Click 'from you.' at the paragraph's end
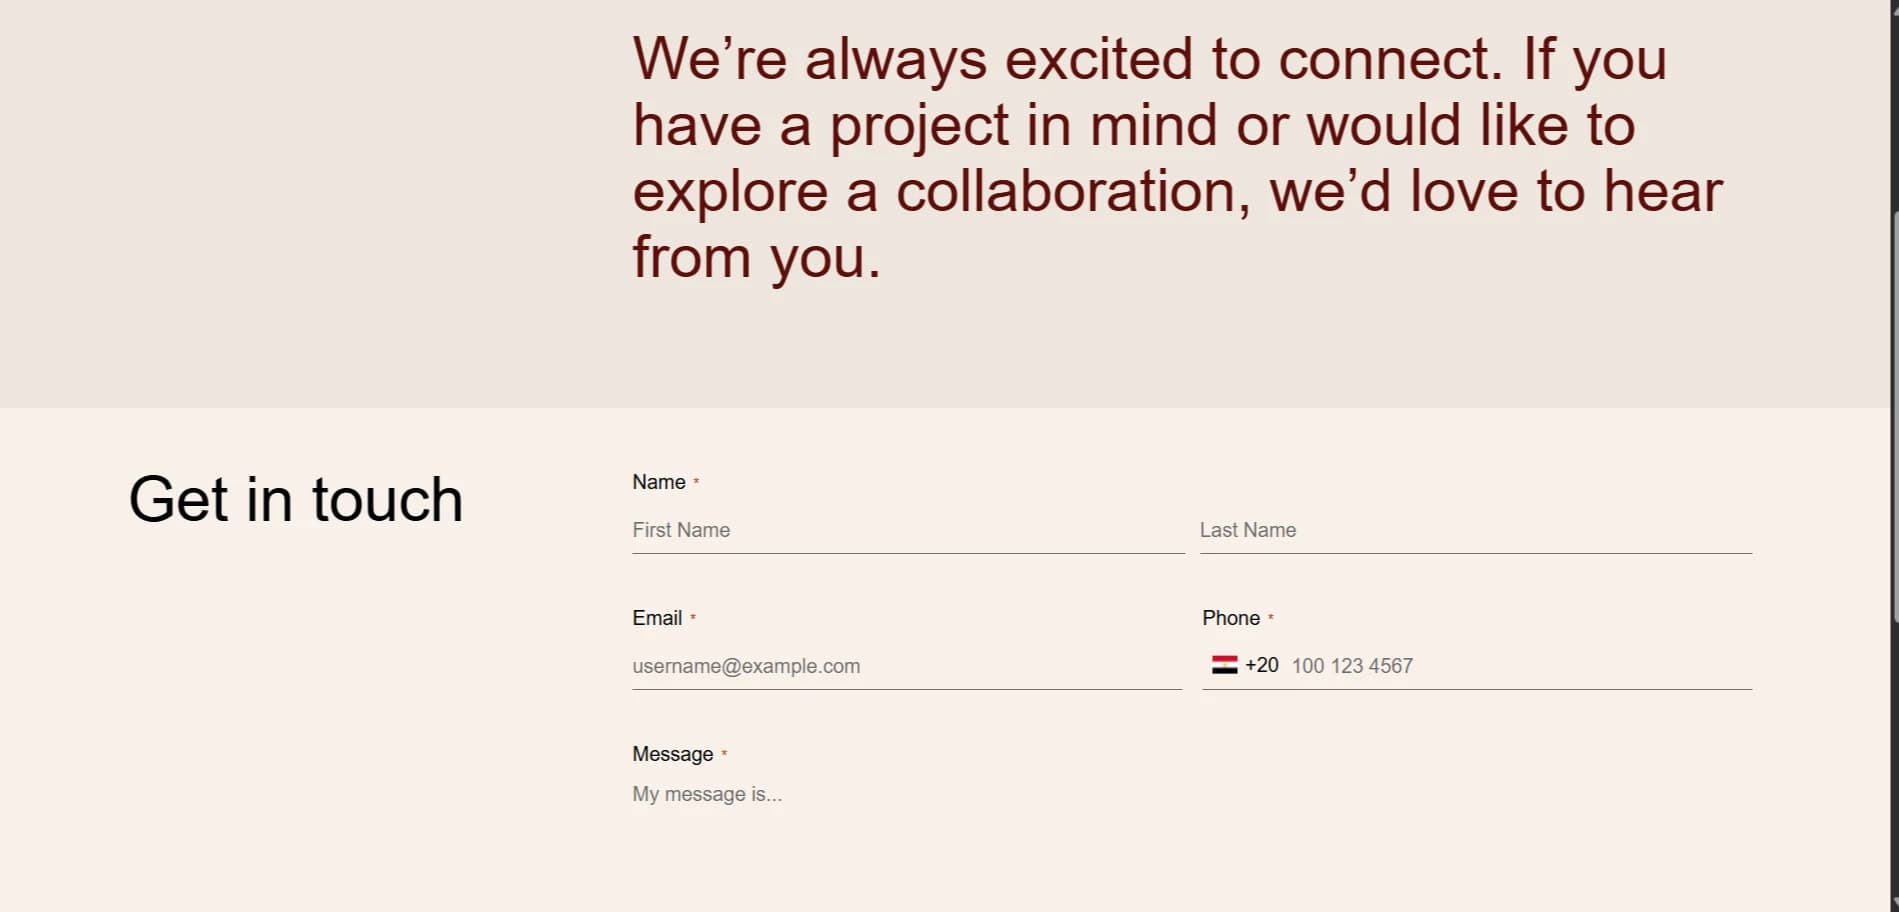The image size is (1899, 912). pyautogui.click(x=756, y=258)
